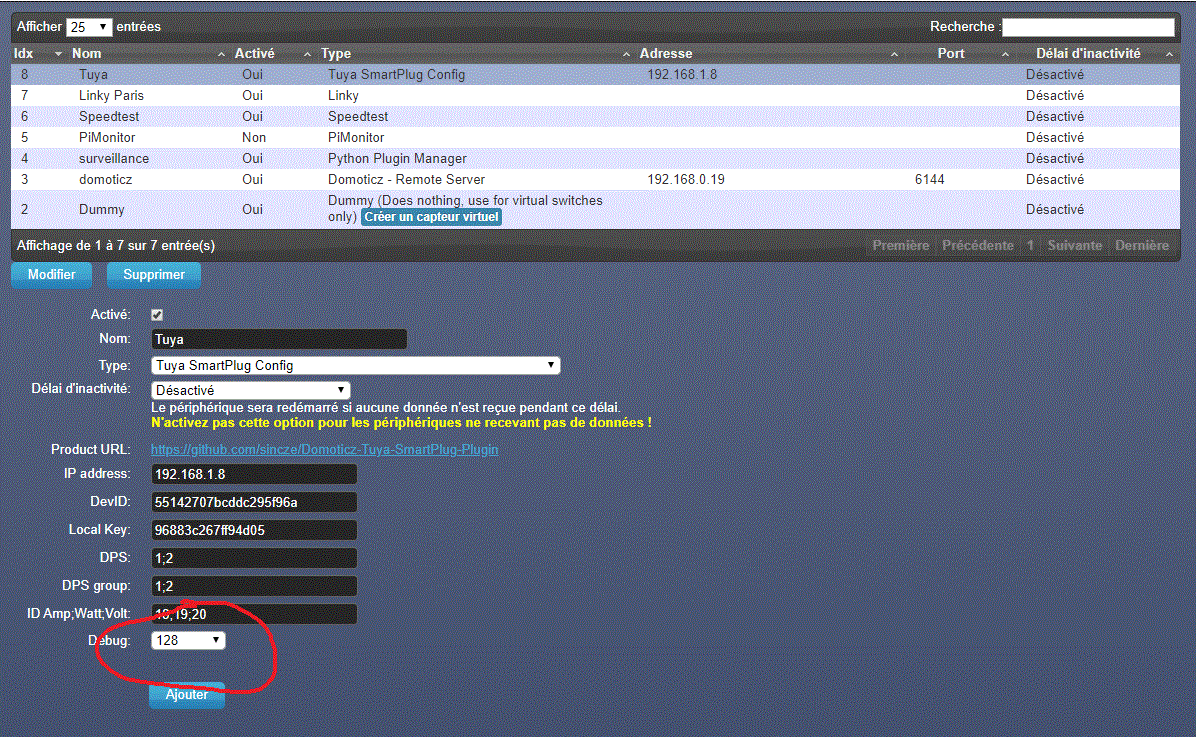The width and height of the screenshot is (1196, 737).
Task: Go to Suivante page
Action: 1074,246
